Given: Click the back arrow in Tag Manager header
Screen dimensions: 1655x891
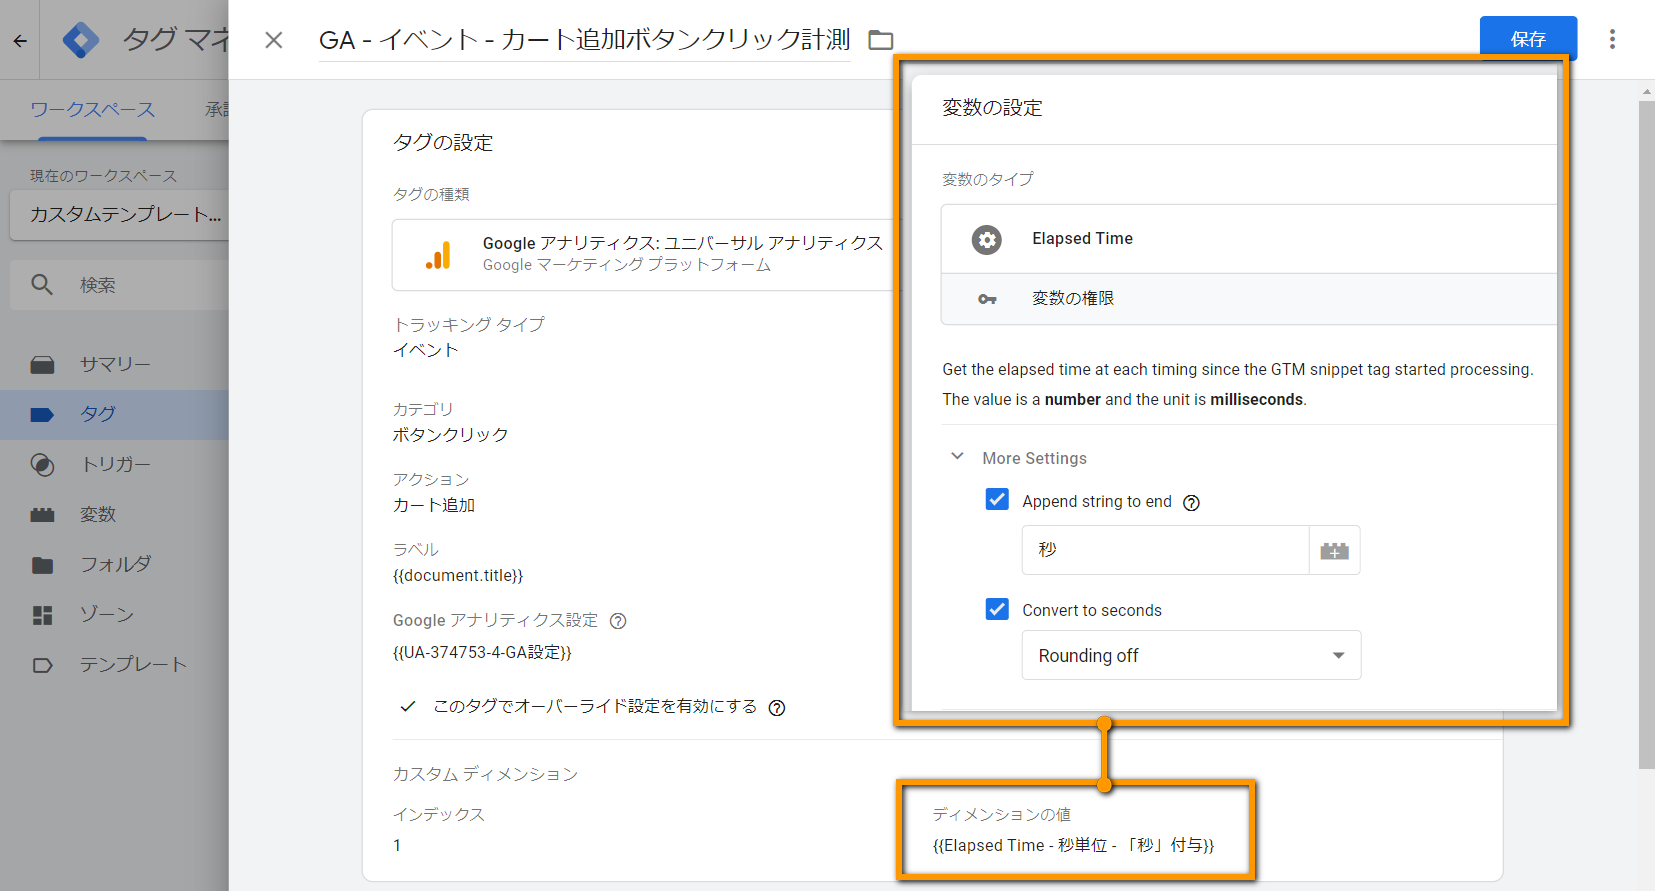Looking at the screenshot, I should (20, 41).
